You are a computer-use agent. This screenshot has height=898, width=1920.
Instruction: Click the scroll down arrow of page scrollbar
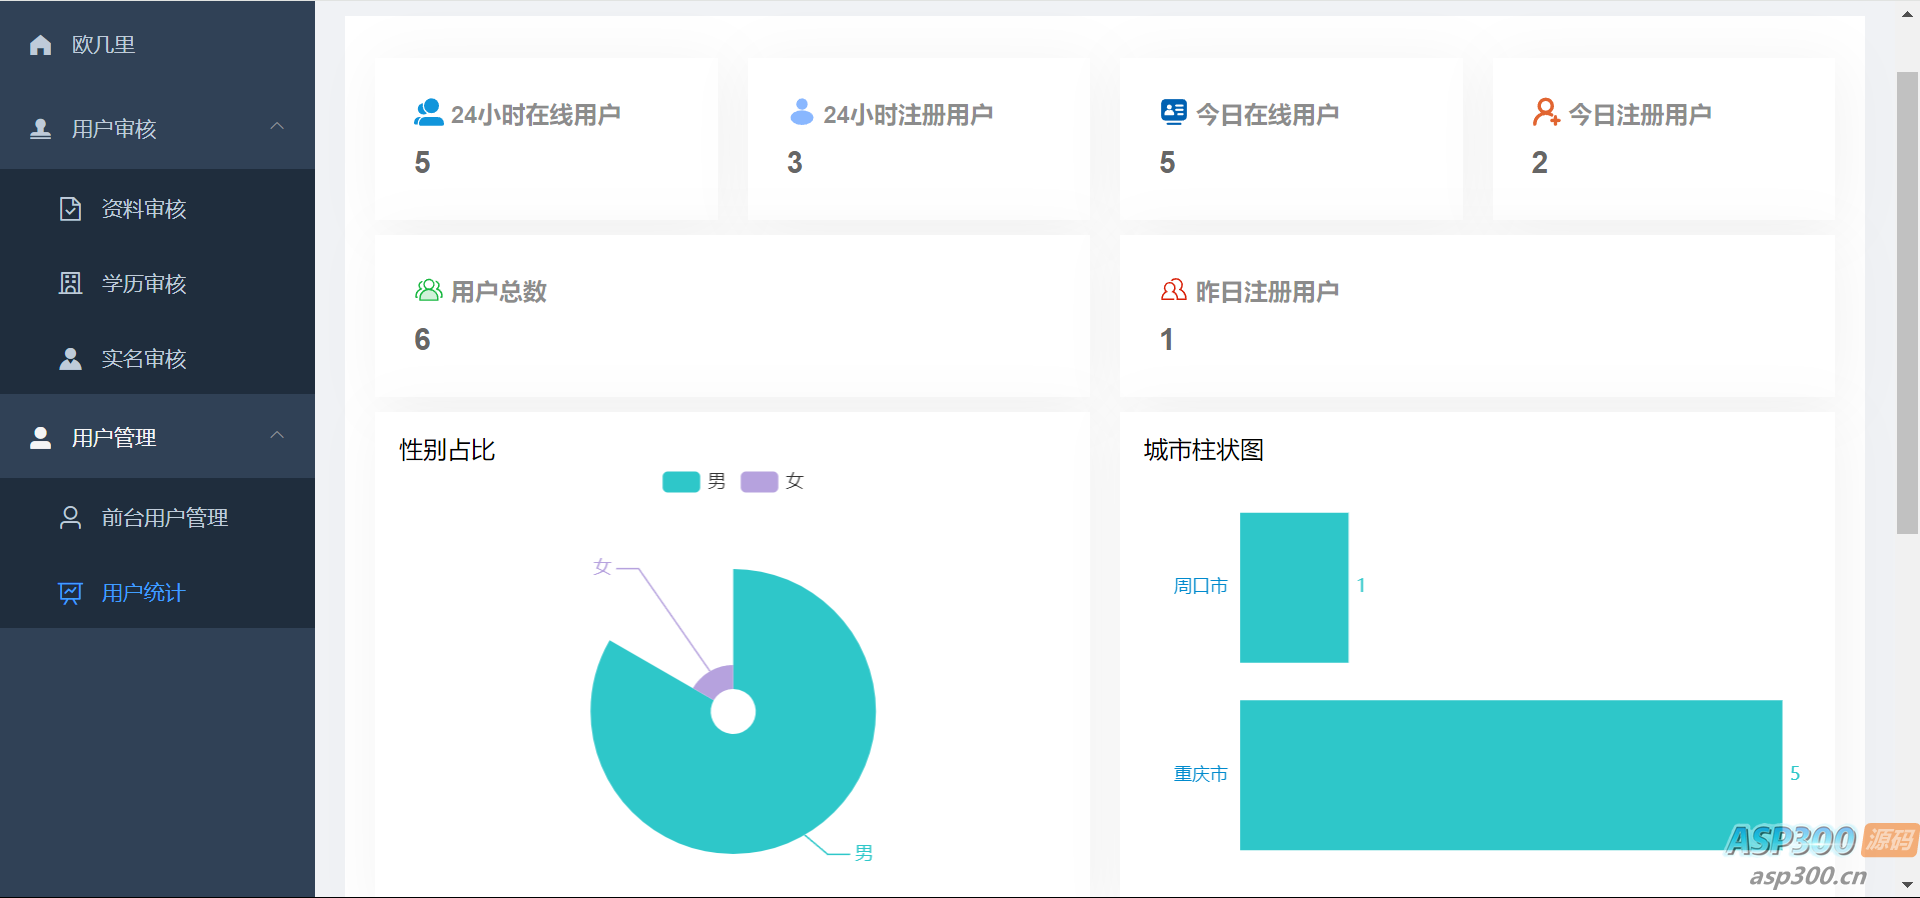1907,885
